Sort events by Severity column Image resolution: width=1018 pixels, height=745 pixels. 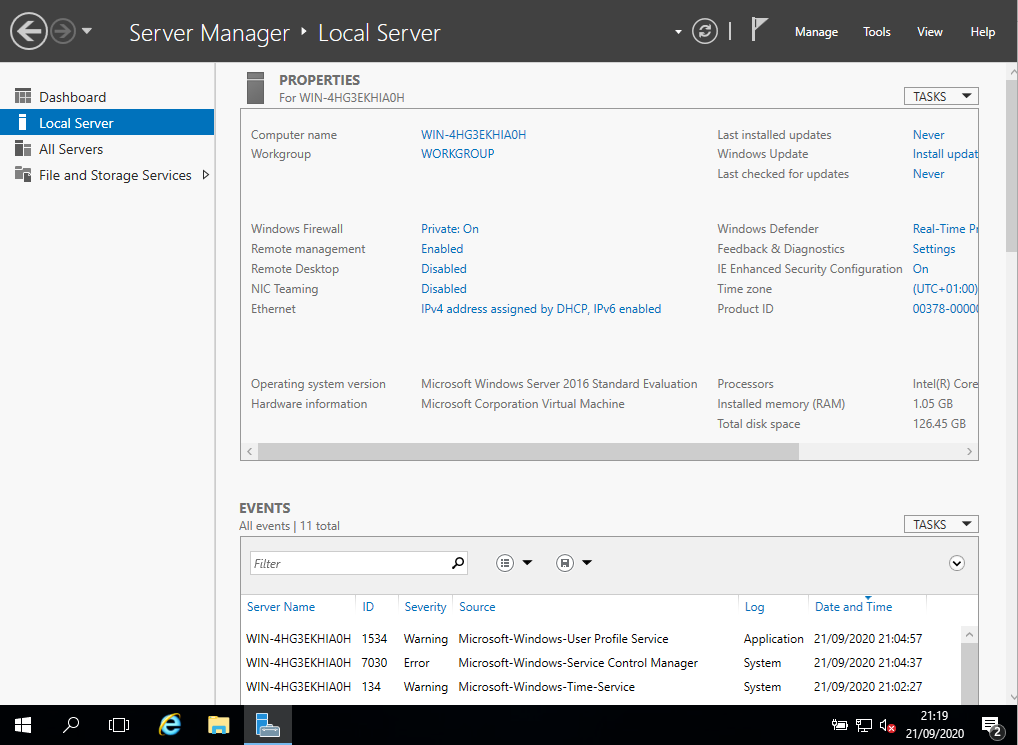click(425, 607)
